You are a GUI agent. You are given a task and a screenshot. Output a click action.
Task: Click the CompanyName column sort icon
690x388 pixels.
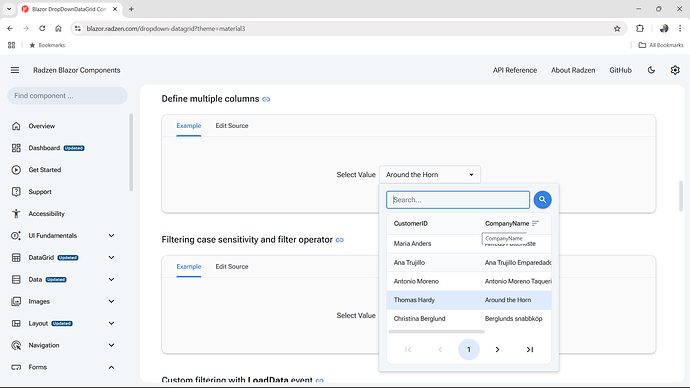point(535,223)
